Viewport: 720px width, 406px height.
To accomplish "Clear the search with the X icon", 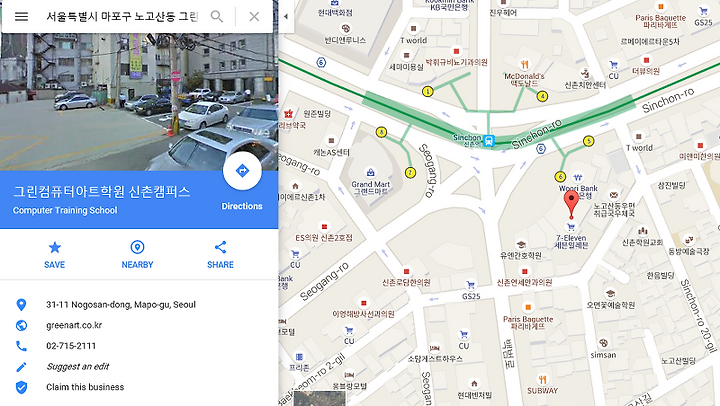I will (x=254, y=17).
